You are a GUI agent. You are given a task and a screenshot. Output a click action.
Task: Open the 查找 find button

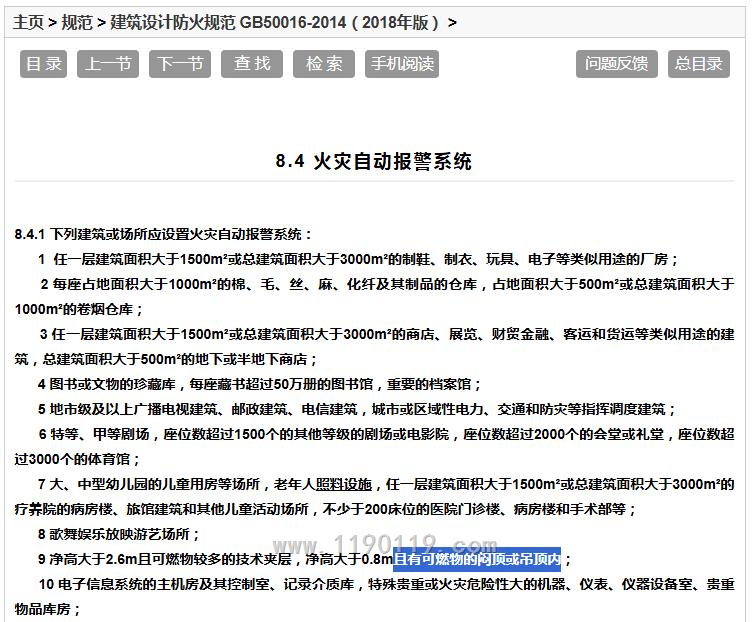click(x=252, y=64)
